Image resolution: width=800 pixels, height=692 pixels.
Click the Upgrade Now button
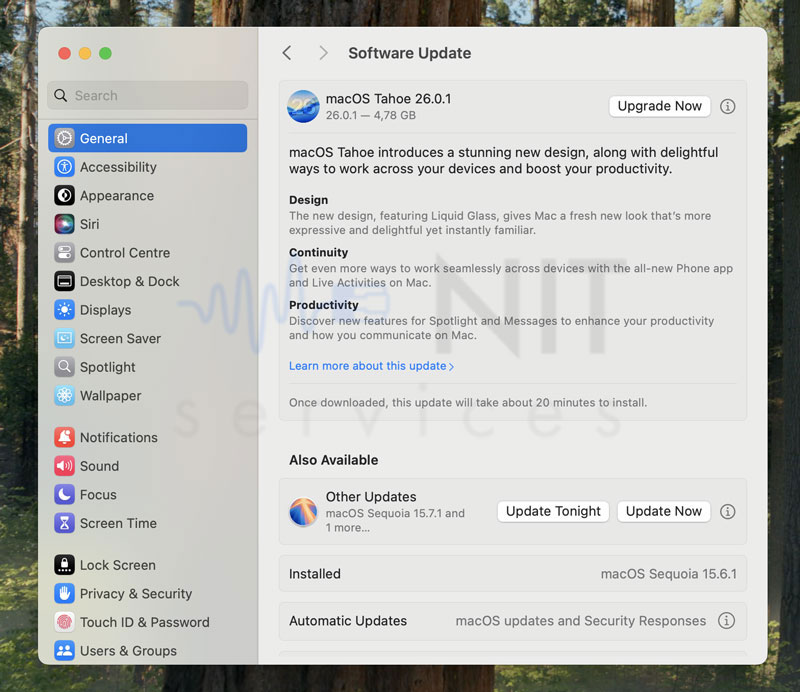(x=659, y=106)
